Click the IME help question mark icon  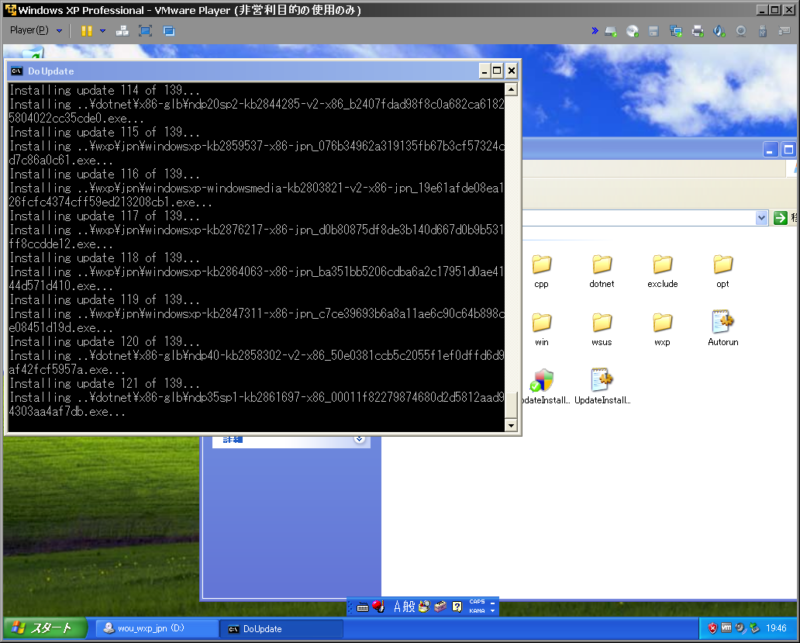tap(457, 607)
